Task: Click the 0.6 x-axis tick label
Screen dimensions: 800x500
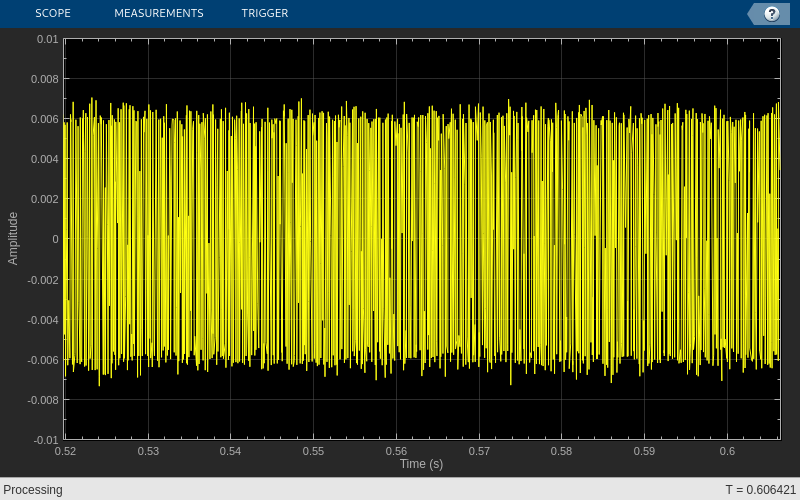Action: pyautogui.click(x=728, y=451)
